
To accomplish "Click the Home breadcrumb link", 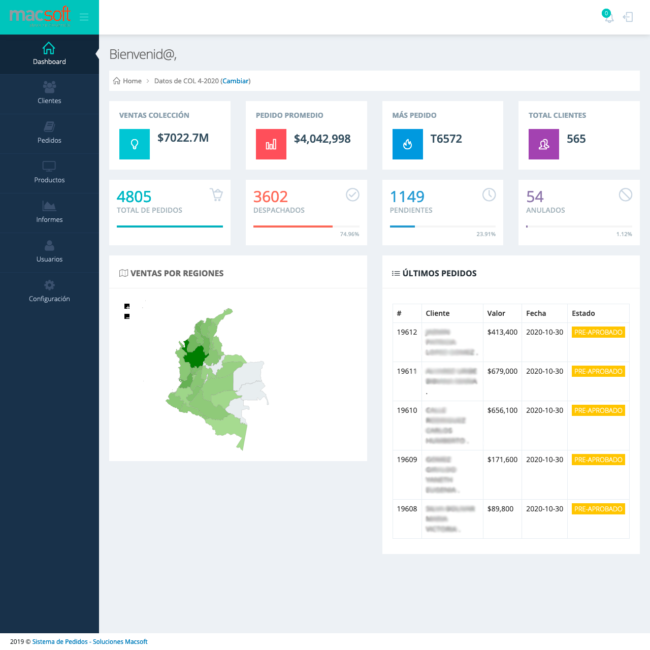I will (131, 80).
